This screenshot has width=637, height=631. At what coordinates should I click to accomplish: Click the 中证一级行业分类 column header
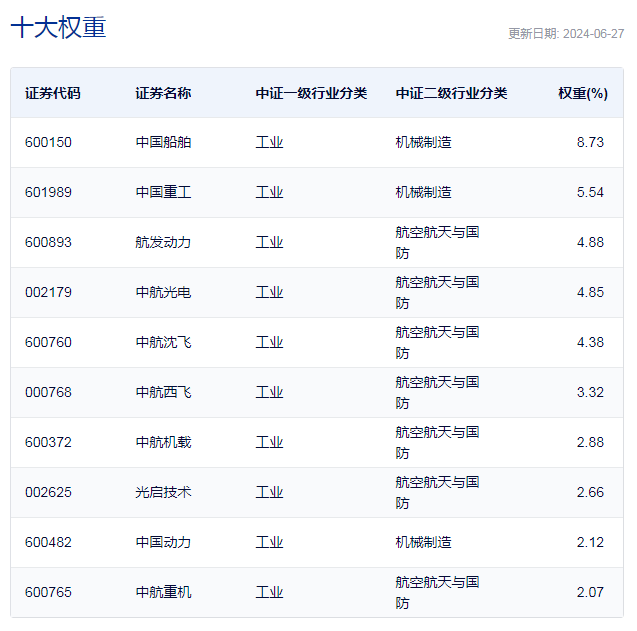(x=312, y=93)
